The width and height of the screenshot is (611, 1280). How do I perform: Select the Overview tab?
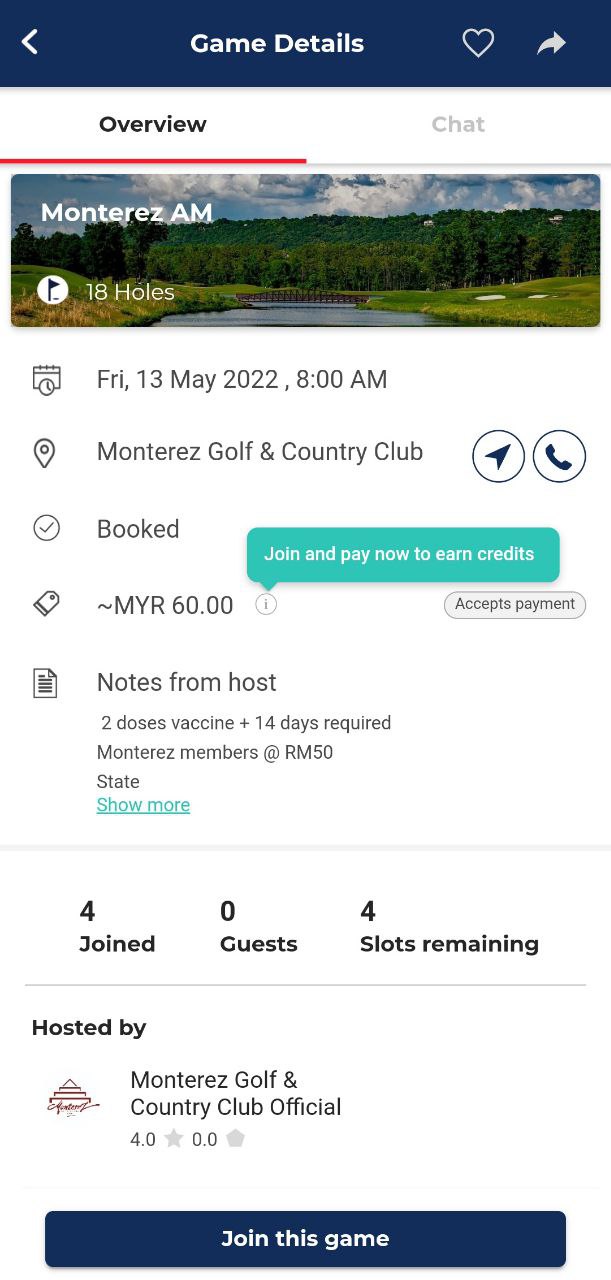tap(153, 125)
